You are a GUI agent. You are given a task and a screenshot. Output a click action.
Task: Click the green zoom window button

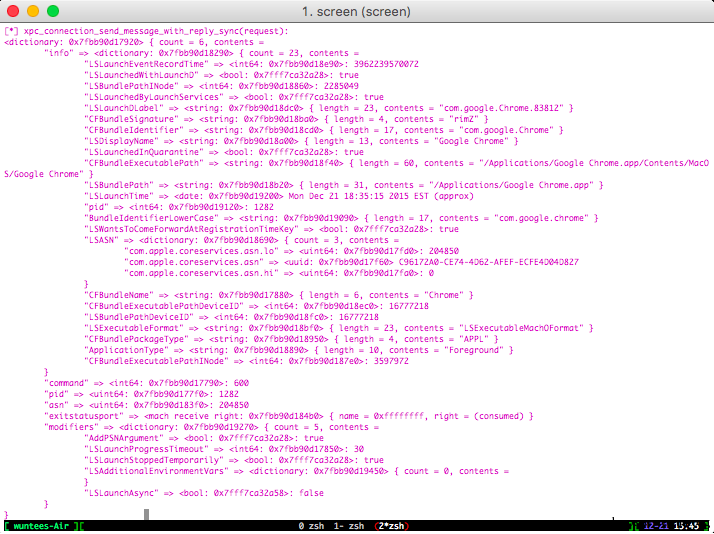(x=53, y=11)
